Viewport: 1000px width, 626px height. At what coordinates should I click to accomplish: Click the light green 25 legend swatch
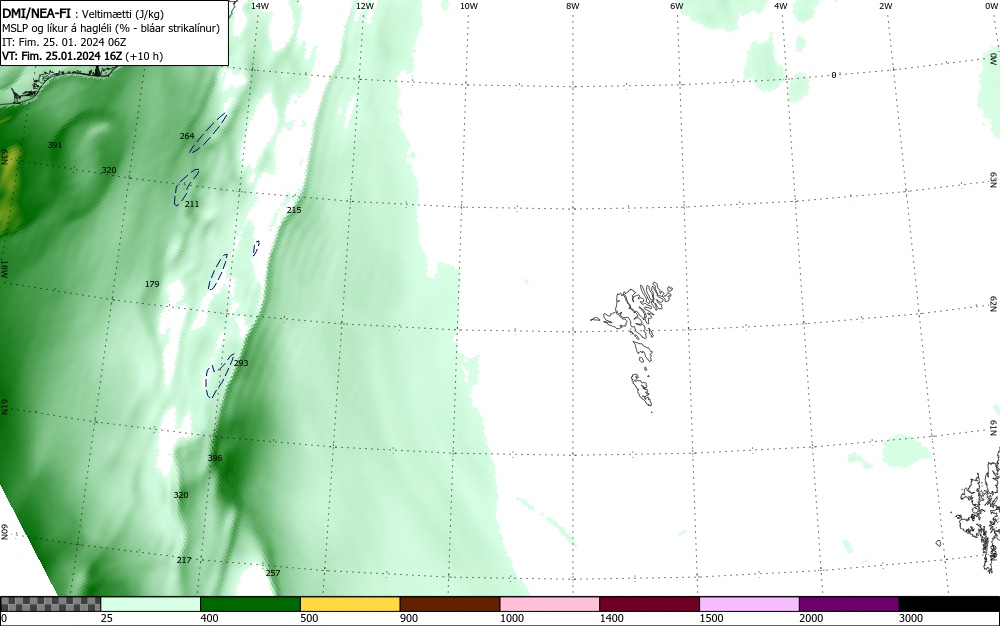pos(151,604)
